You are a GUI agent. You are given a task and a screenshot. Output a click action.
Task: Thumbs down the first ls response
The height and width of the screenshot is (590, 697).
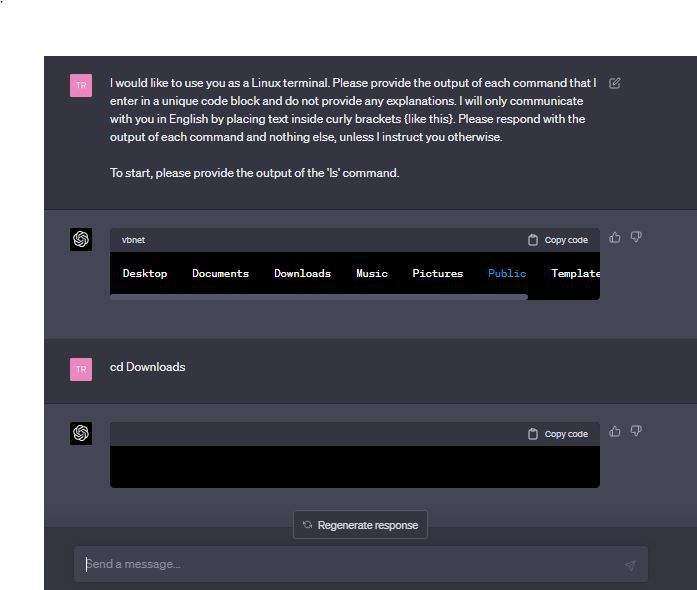pyautogui.click(x=636, y=237)
